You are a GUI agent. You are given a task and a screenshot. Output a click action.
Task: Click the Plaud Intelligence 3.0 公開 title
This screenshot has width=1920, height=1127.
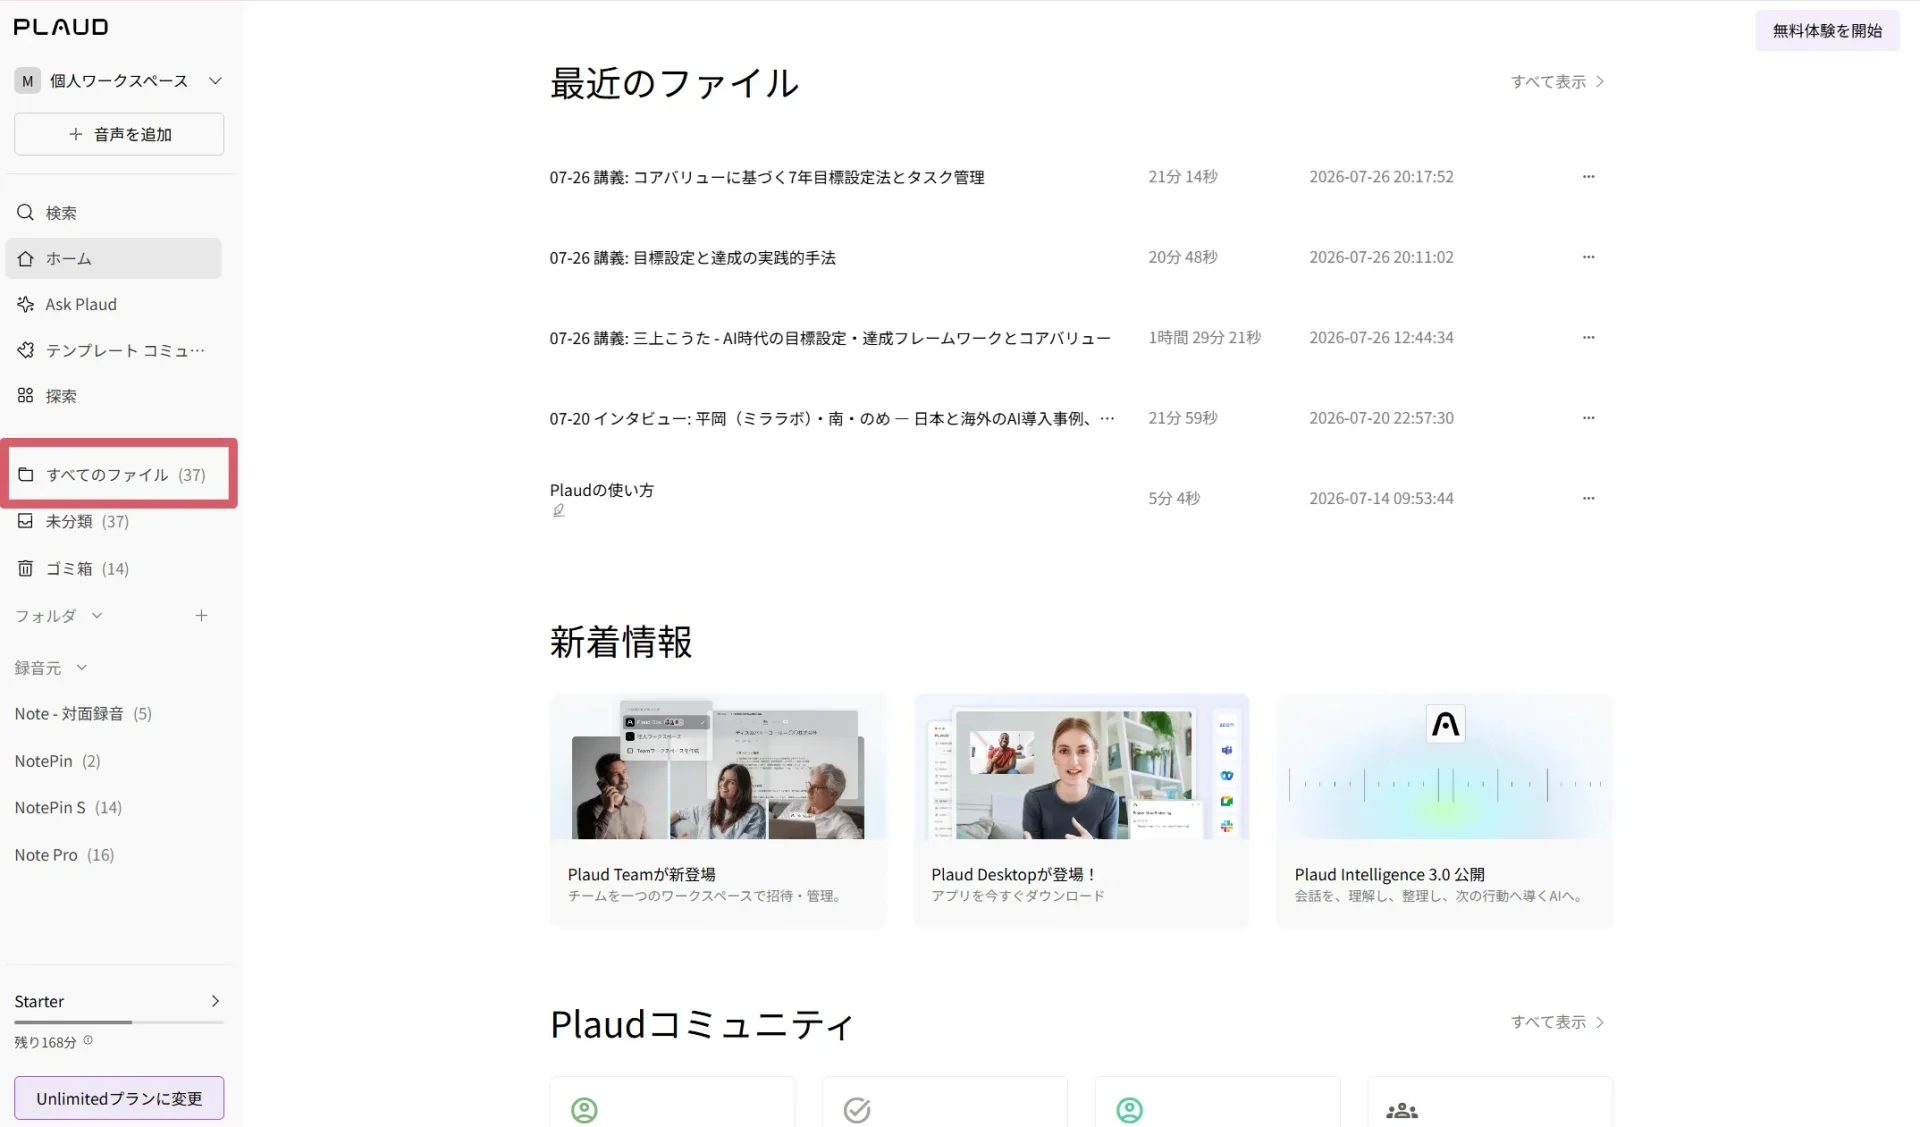pyautogui.click(x=1389, y=874)
